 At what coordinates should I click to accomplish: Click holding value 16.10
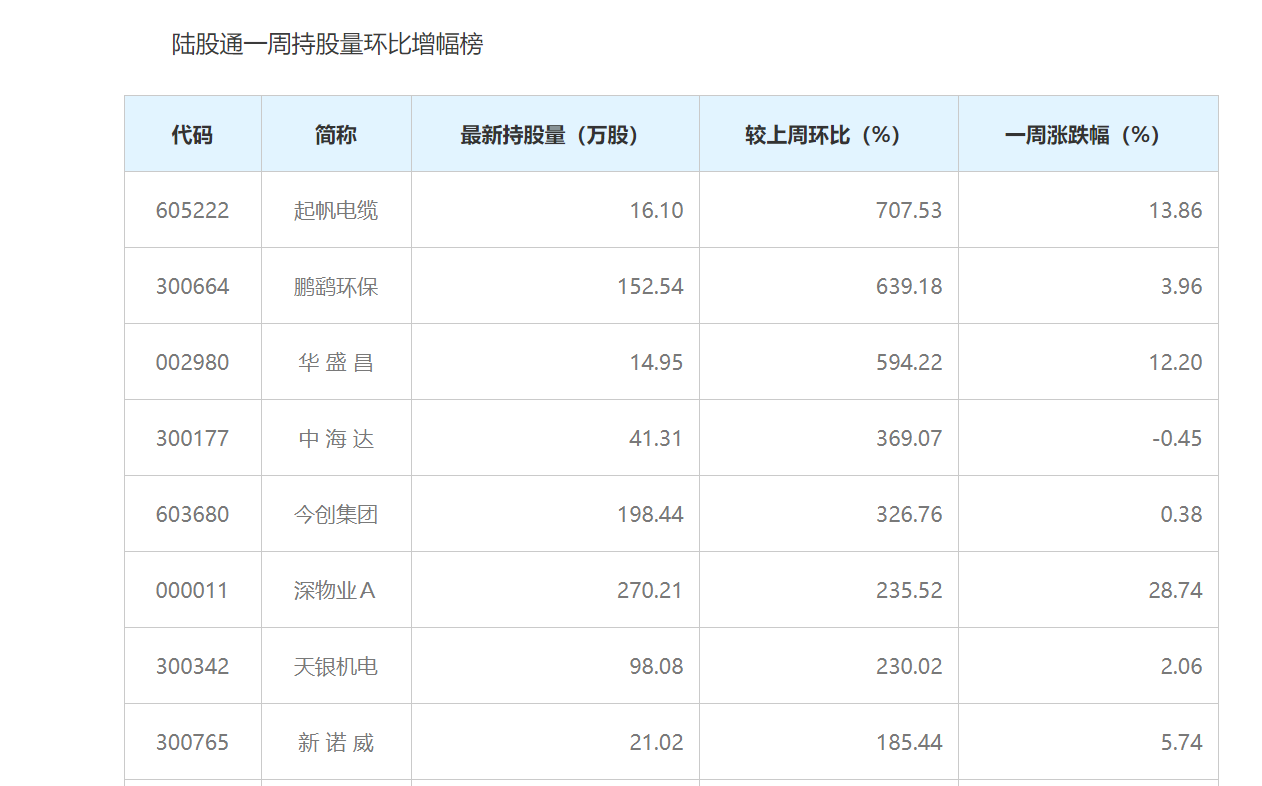click(x=657, y=211)
